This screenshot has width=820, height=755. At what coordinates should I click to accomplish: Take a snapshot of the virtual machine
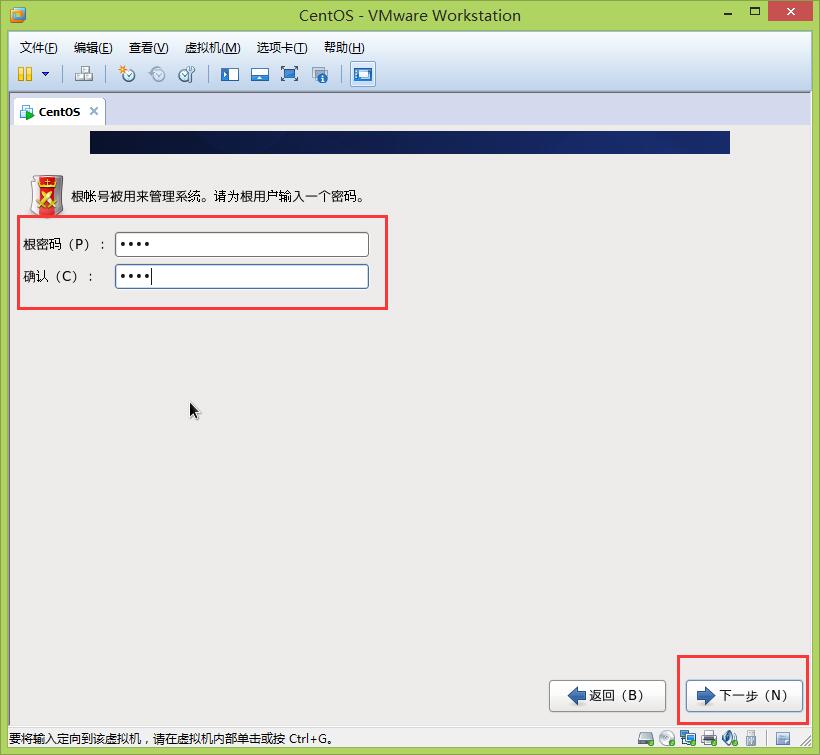point(127,73)
